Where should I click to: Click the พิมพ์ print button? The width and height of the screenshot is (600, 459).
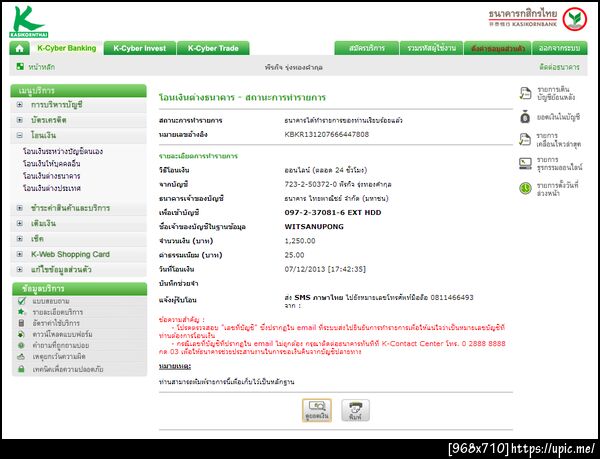pyautogui.click(x=355, y=410)
